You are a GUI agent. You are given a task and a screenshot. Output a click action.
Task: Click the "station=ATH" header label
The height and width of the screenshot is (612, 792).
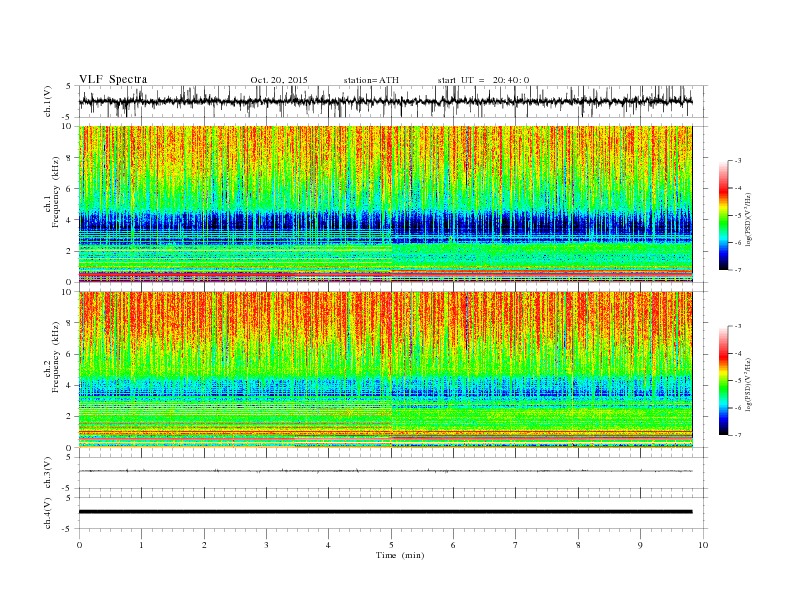pyautogui.click(x=371, y=80)
